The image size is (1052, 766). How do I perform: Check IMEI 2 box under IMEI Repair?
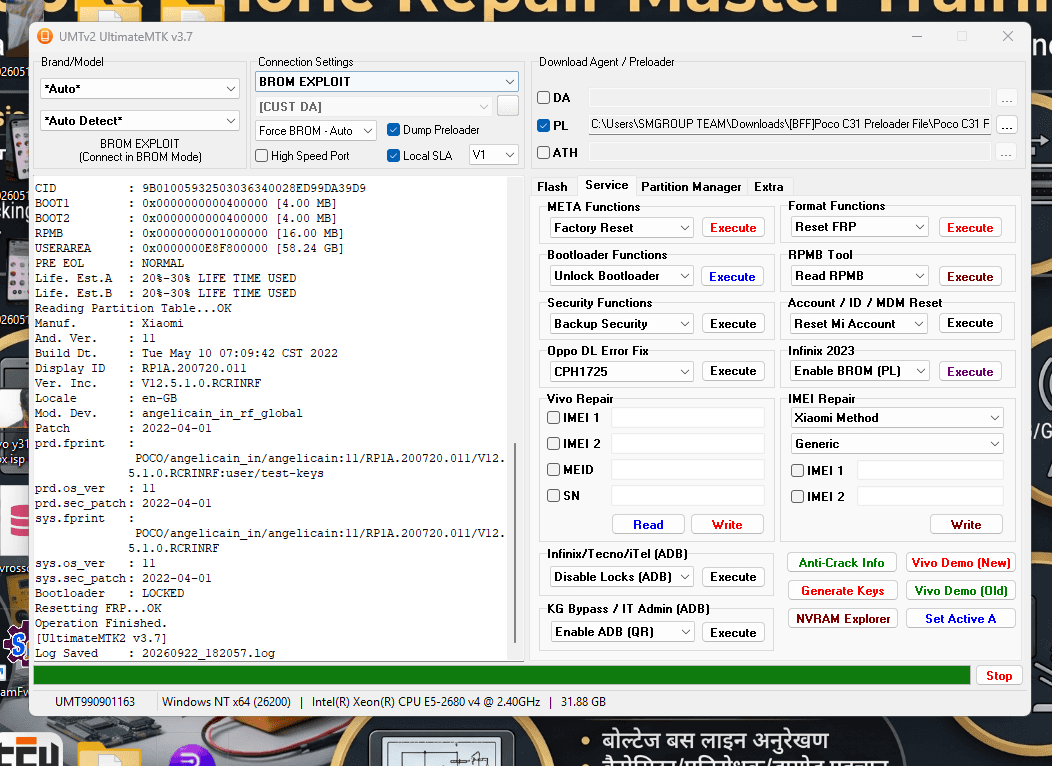coord(798,497)
